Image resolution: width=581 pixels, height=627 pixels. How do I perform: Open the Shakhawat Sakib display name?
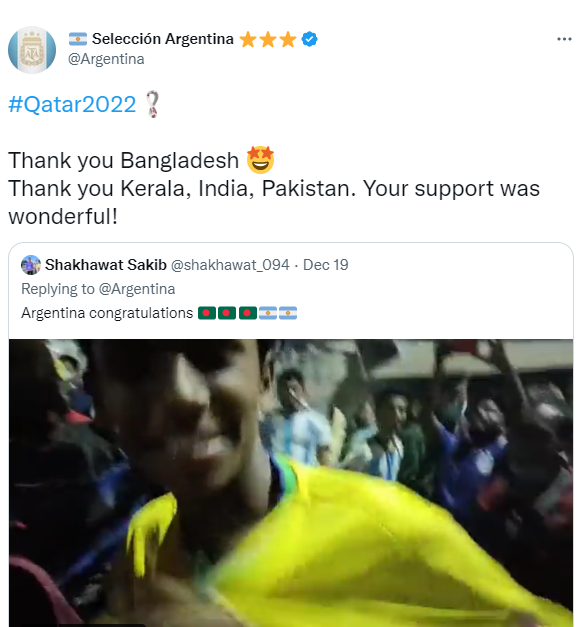click(x=106, y=265)
